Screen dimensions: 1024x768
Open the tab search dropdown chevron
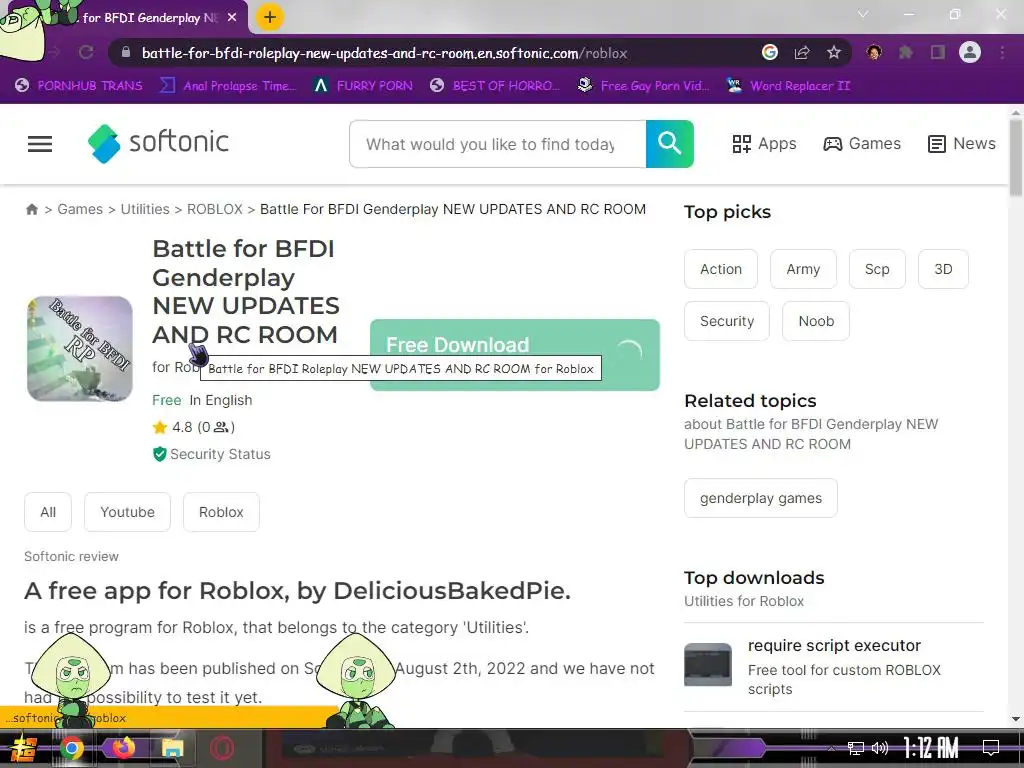coord(863,14)
